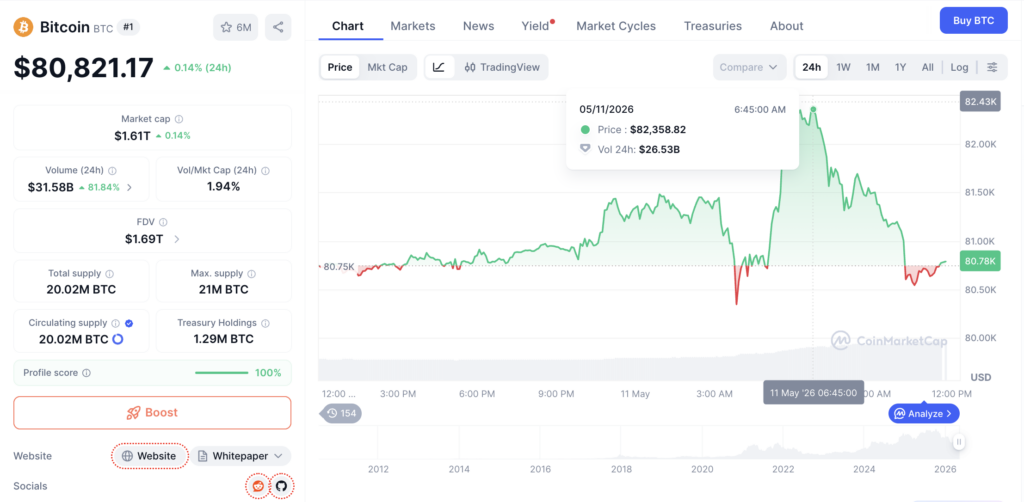Select the 24h time range
Viewport: 1024px width, 502px height.
click(x=812, y=67)
